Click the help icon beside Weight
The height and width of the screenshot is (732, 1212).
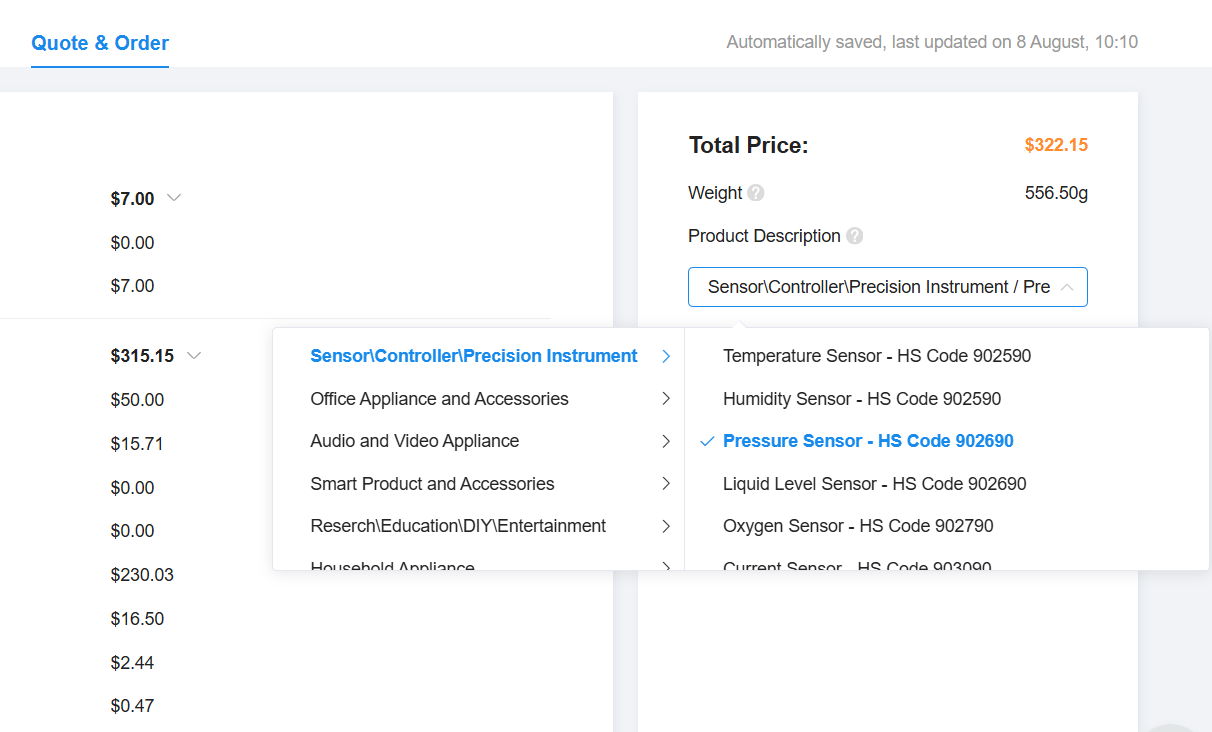pyautogui.click(x=756, y=193)
